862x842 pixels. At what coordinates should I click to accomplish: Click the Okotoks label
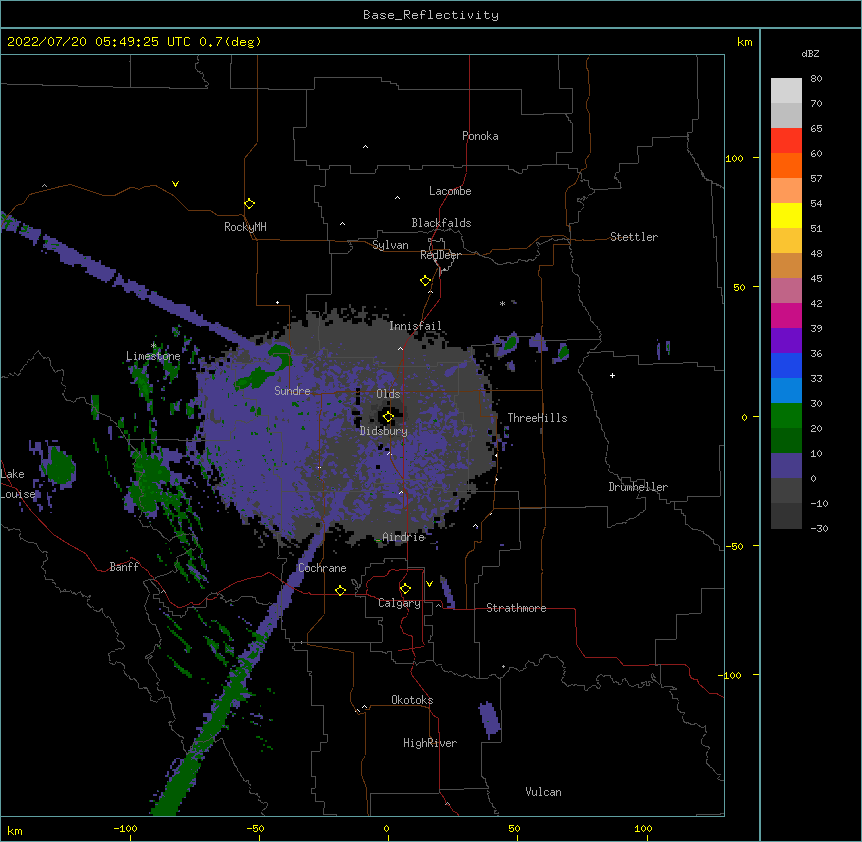pyautogui.click(x=412, y=700)
